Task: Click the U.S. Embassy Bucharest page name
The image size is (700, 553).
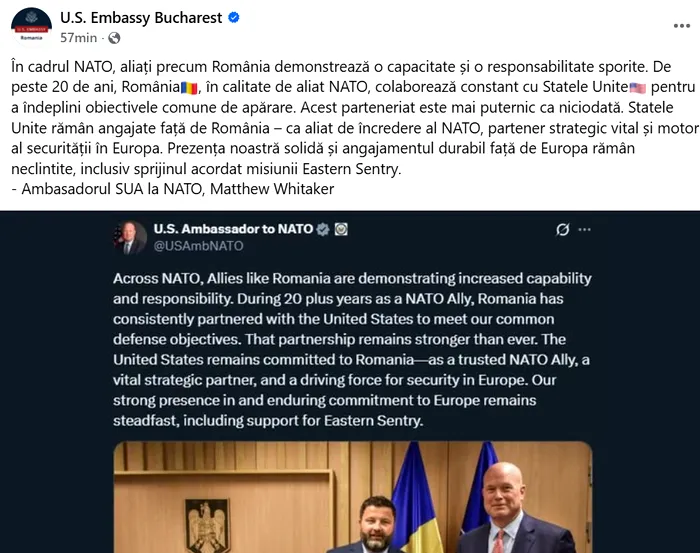Action: (141, 17)
